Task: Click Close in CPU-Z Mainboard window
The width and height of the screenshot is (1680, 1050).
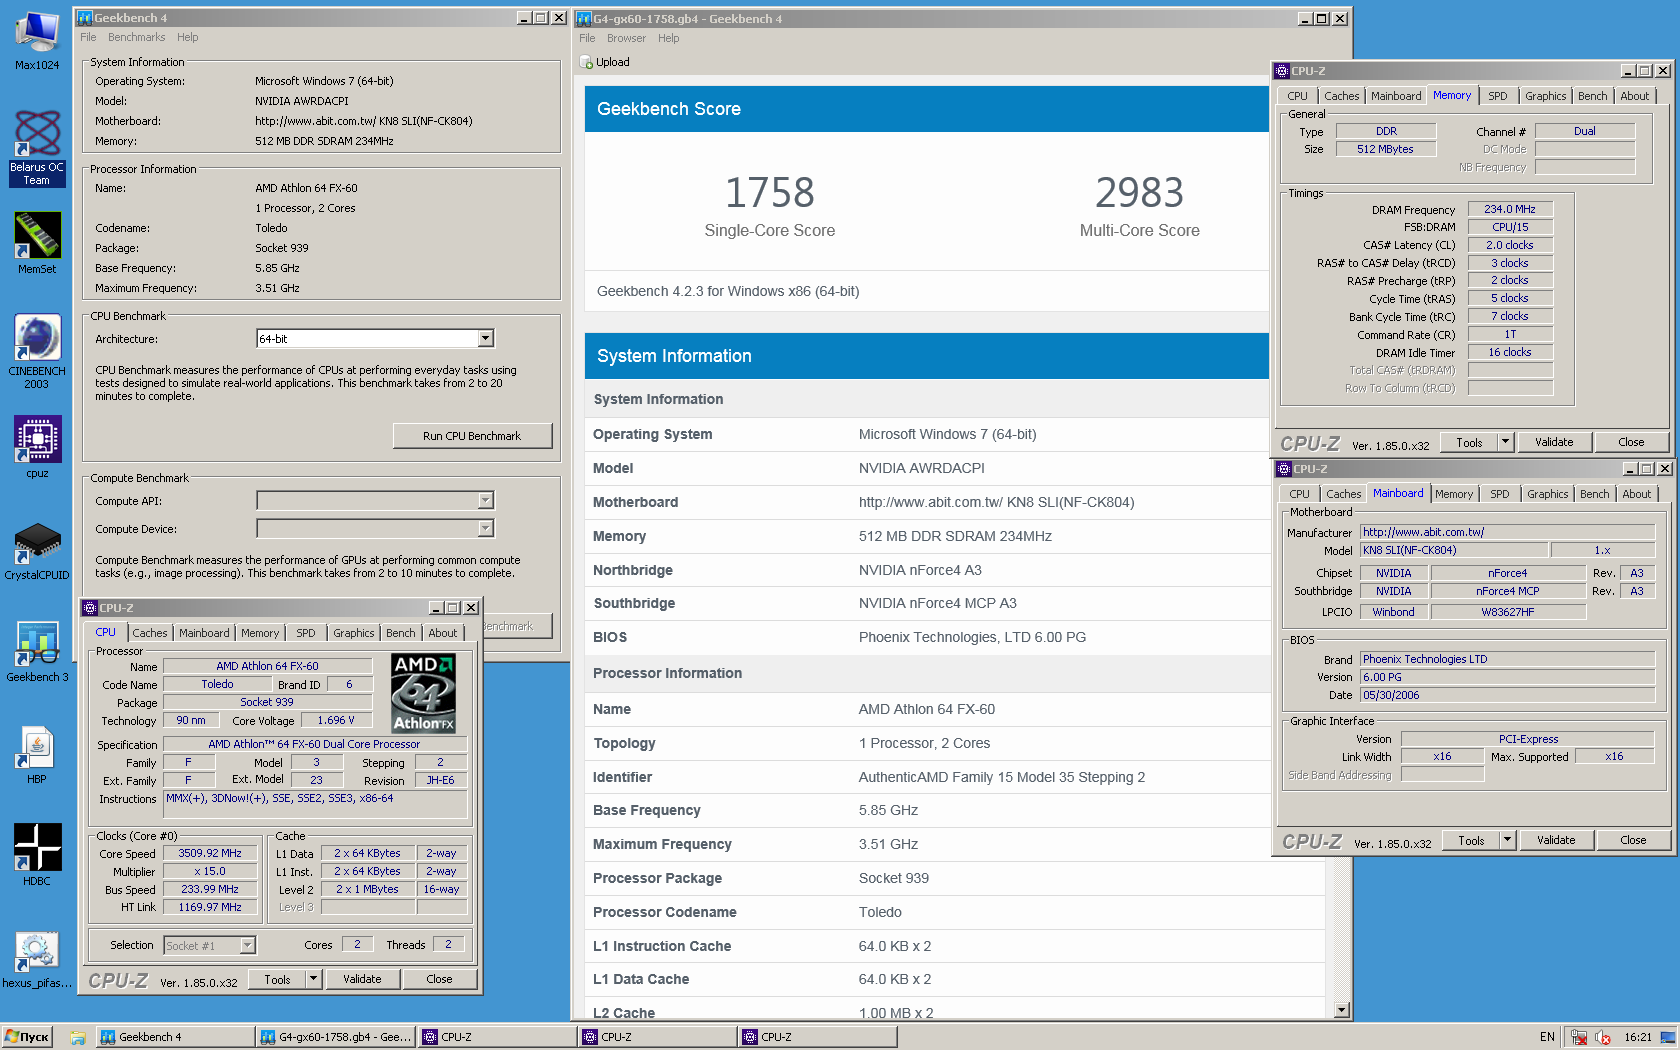Action: point(1633,840)
